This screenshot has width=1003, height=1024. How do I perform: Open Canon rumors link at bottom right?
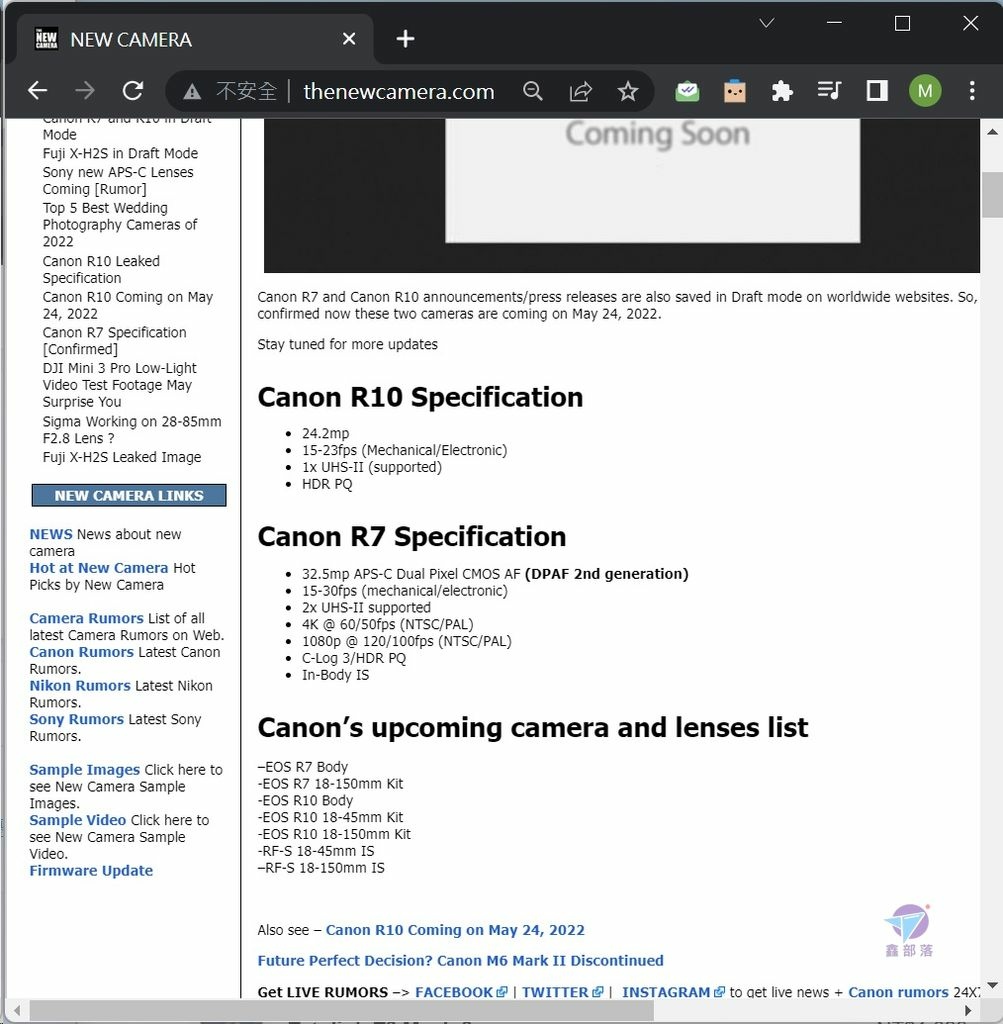pos(898,992)
